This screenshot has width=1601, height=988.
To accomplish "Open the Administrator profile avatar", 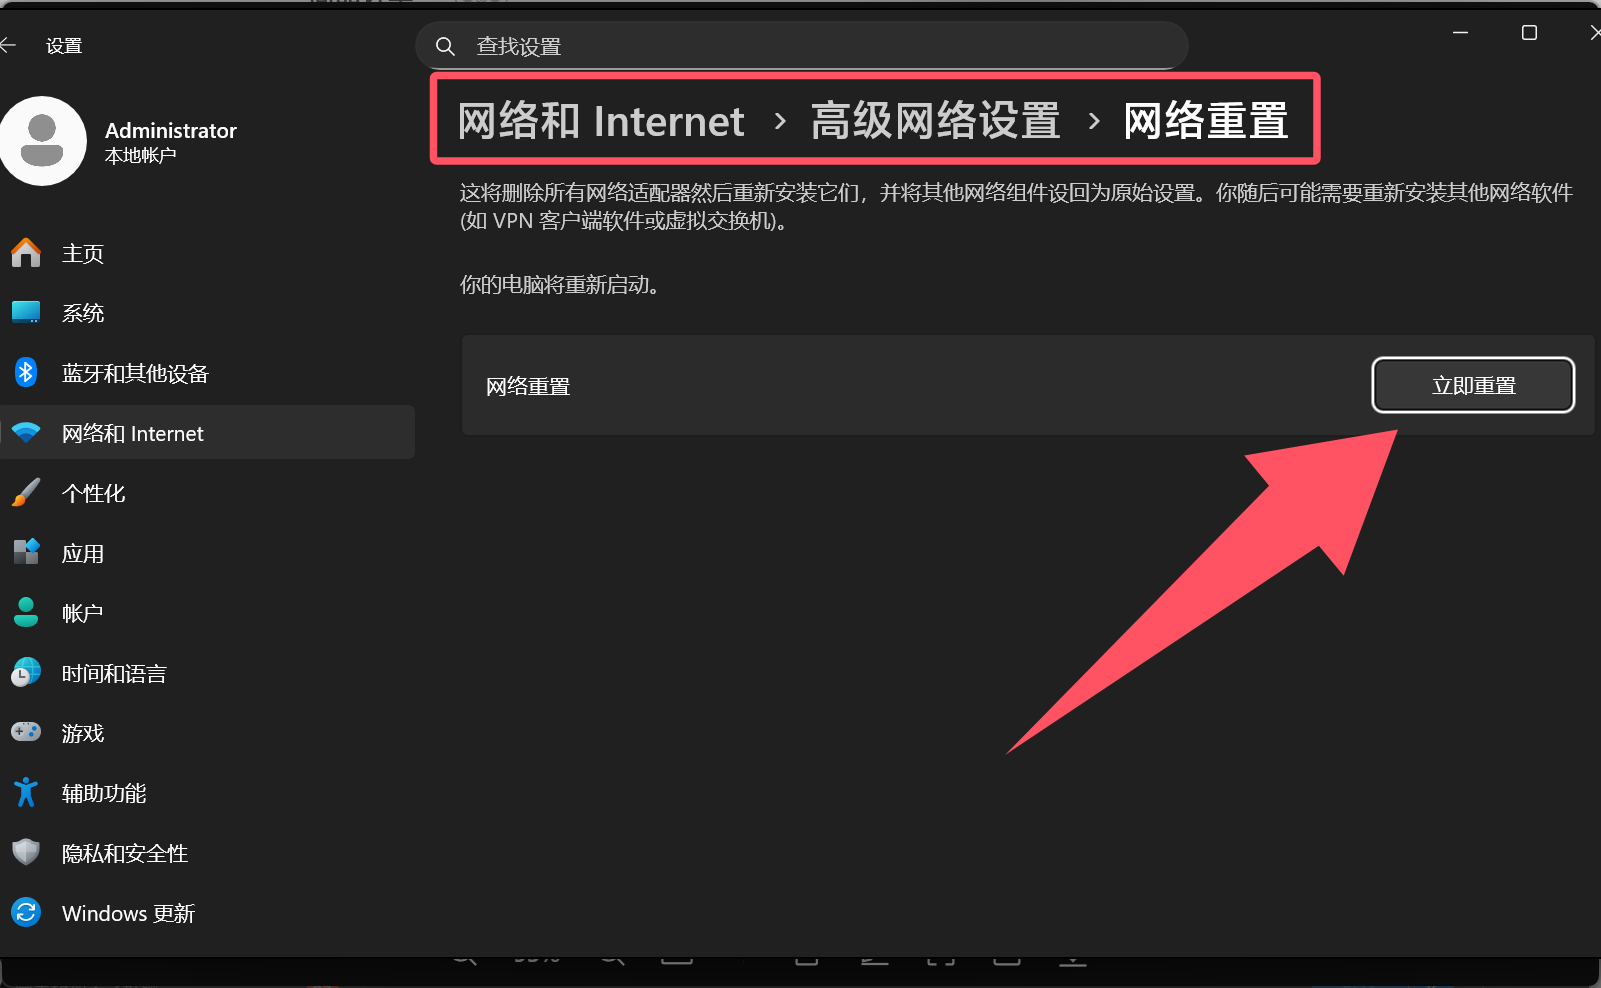I will point(43,141).
